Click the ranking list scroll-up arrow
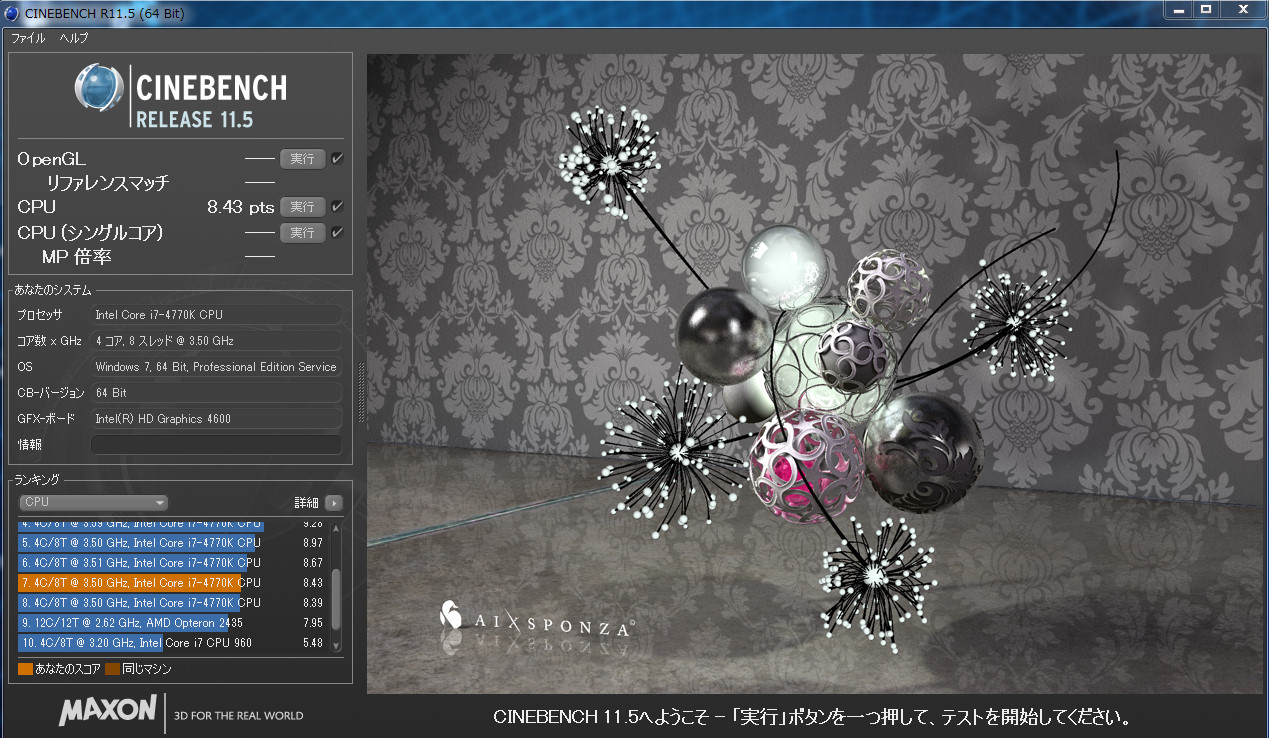 pos(336,529)
